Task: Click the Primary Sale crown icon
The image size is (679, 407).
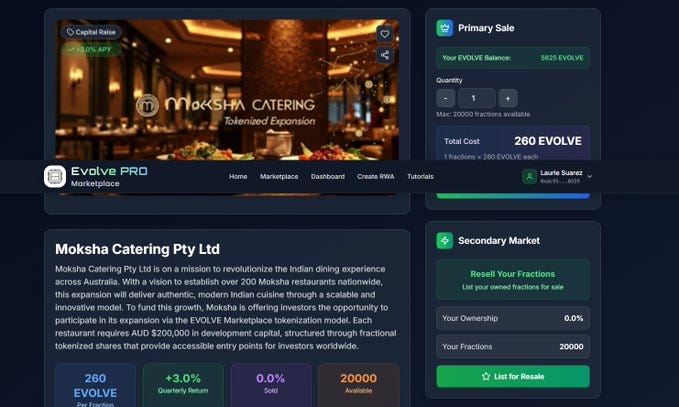Action: (445, 28)
